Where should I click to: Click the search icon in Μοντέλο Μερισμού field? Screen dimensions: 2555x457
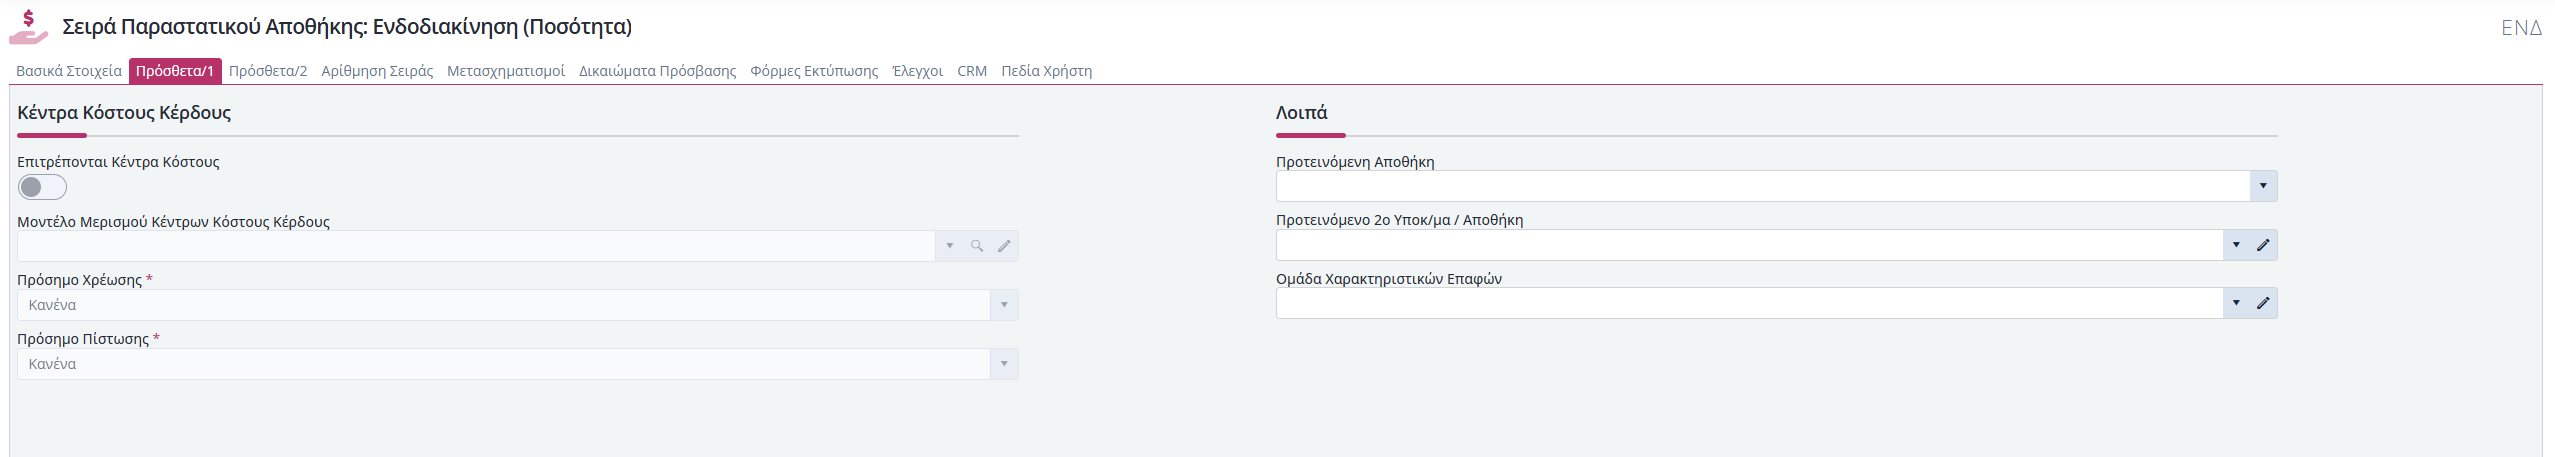pyautogui.click(x=977, y=246)
